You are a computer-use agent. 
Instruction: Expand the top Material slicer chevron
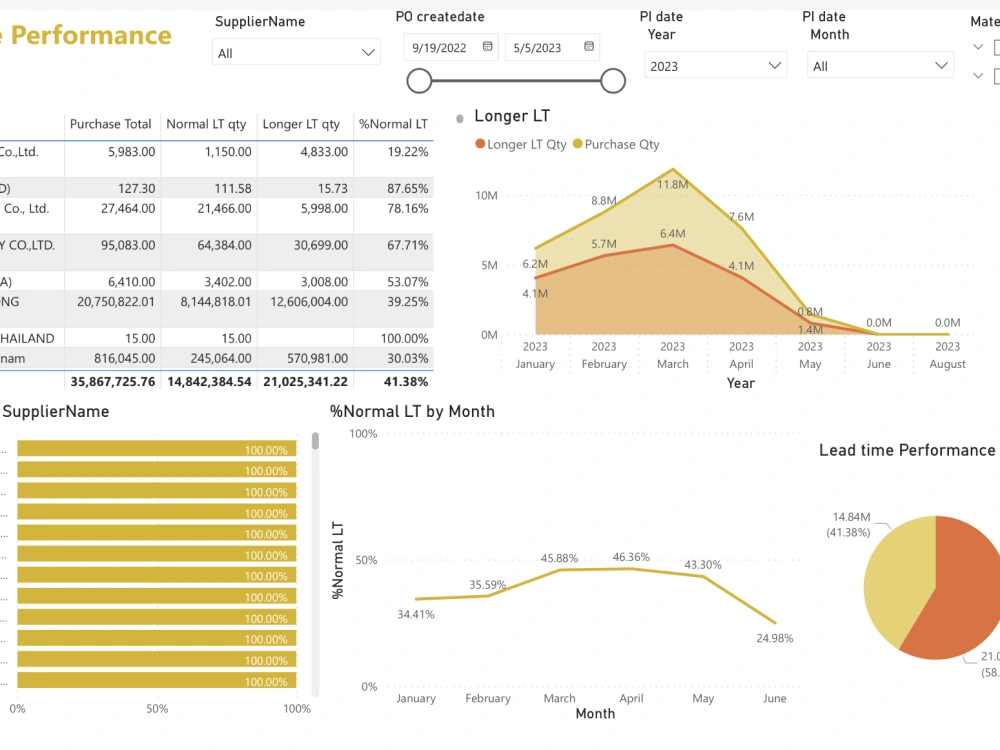click(977, 47)
